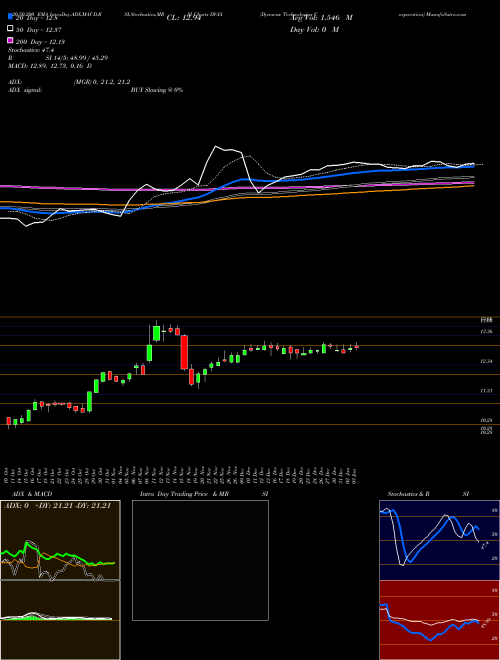Click the 12.24 price axis label
This screenshot has height=660, width=500.
(x=486, y=361)
